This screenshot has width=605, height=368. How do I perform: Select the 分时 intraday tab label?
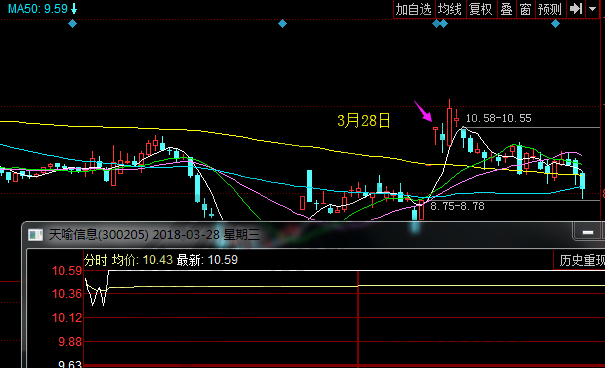[95, 260]
